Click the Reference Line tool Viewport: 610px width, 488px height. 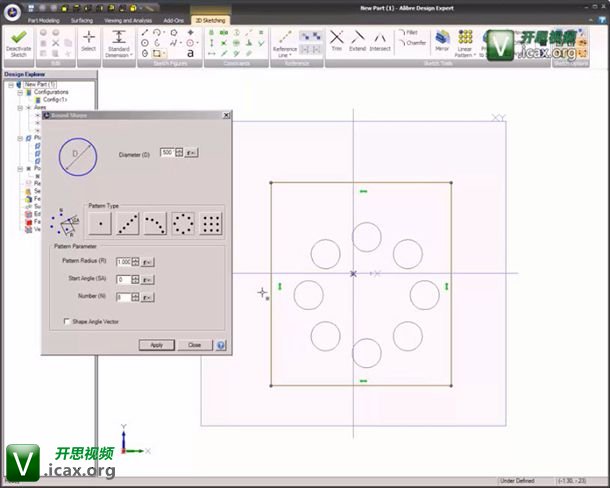[x=285, y=43]
